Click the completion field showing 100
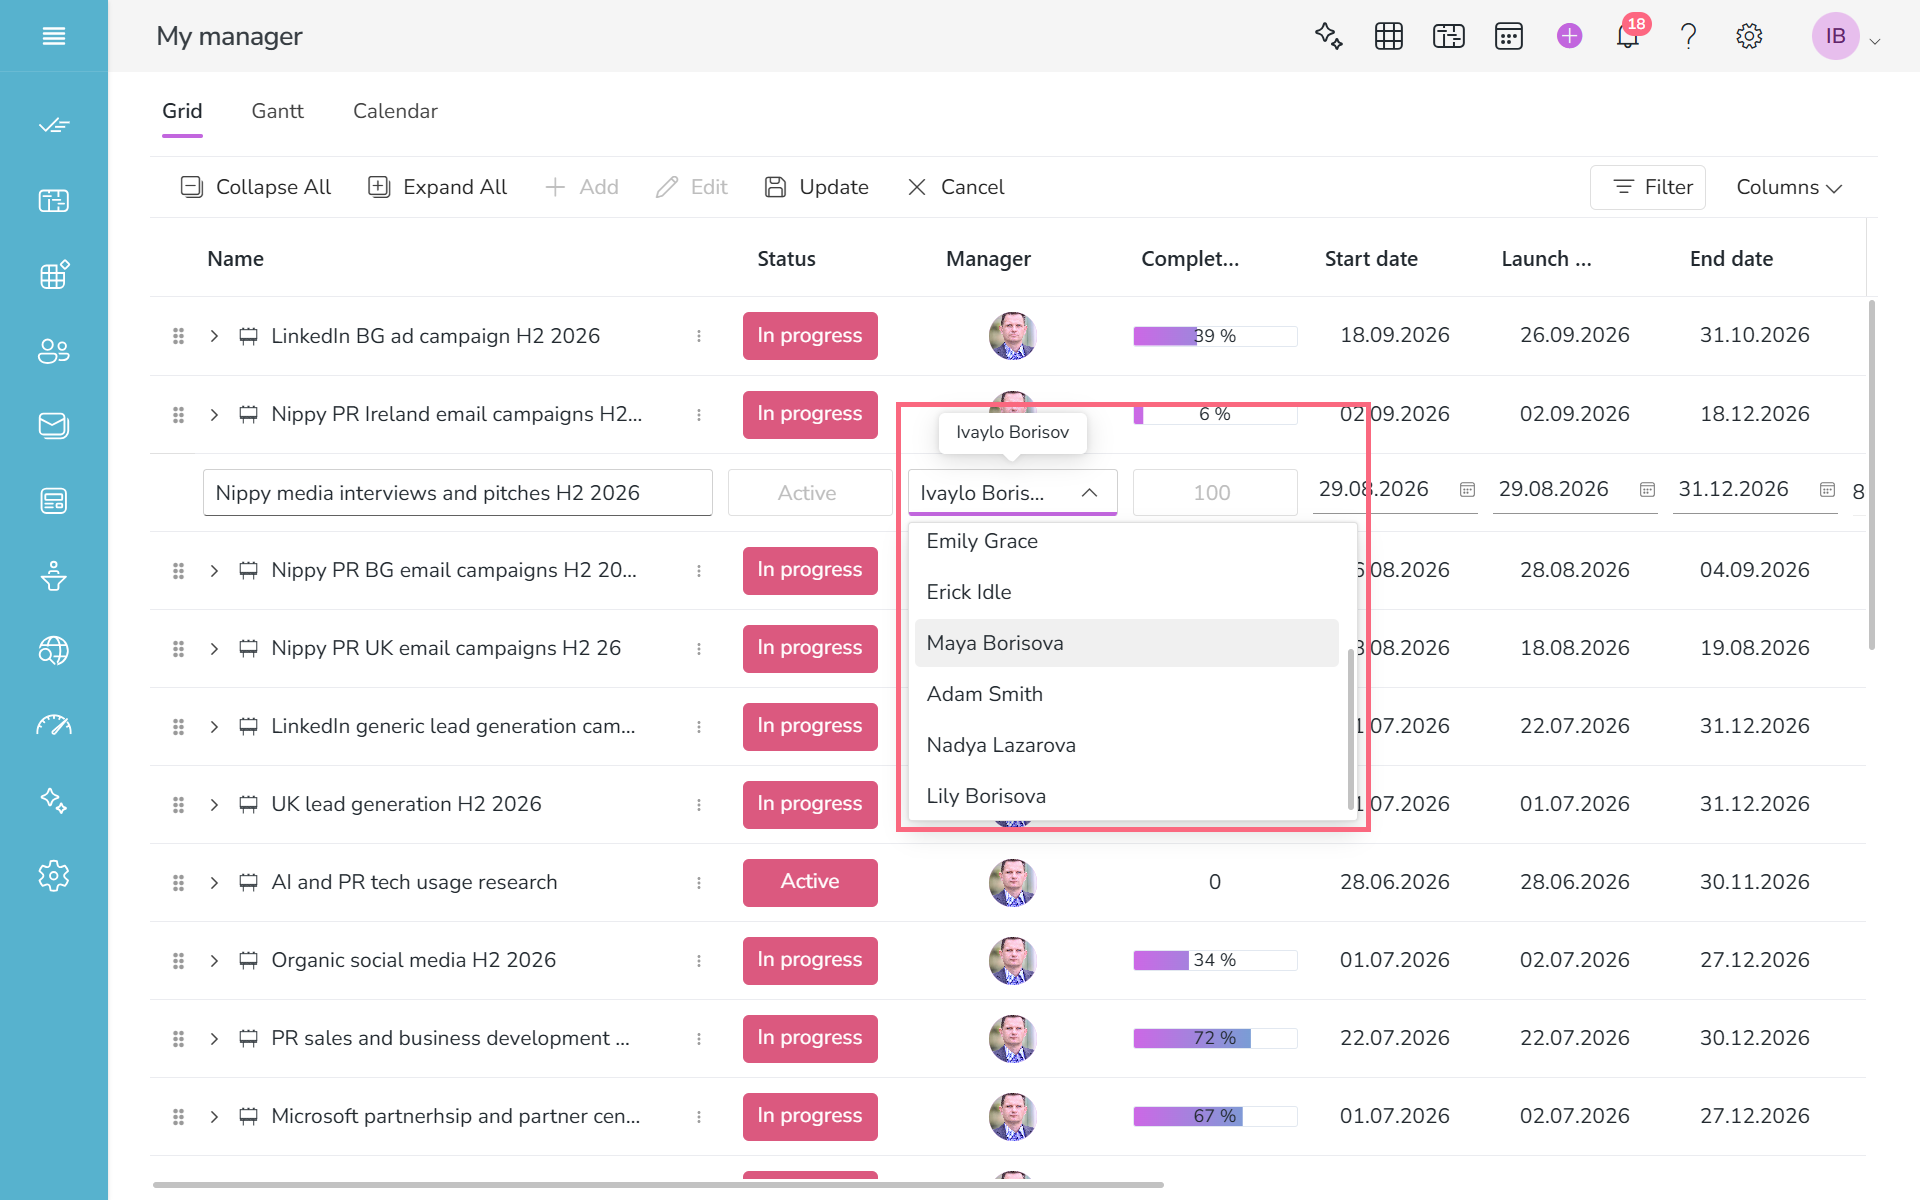 pyautogui.click(x=1215, y=493)
